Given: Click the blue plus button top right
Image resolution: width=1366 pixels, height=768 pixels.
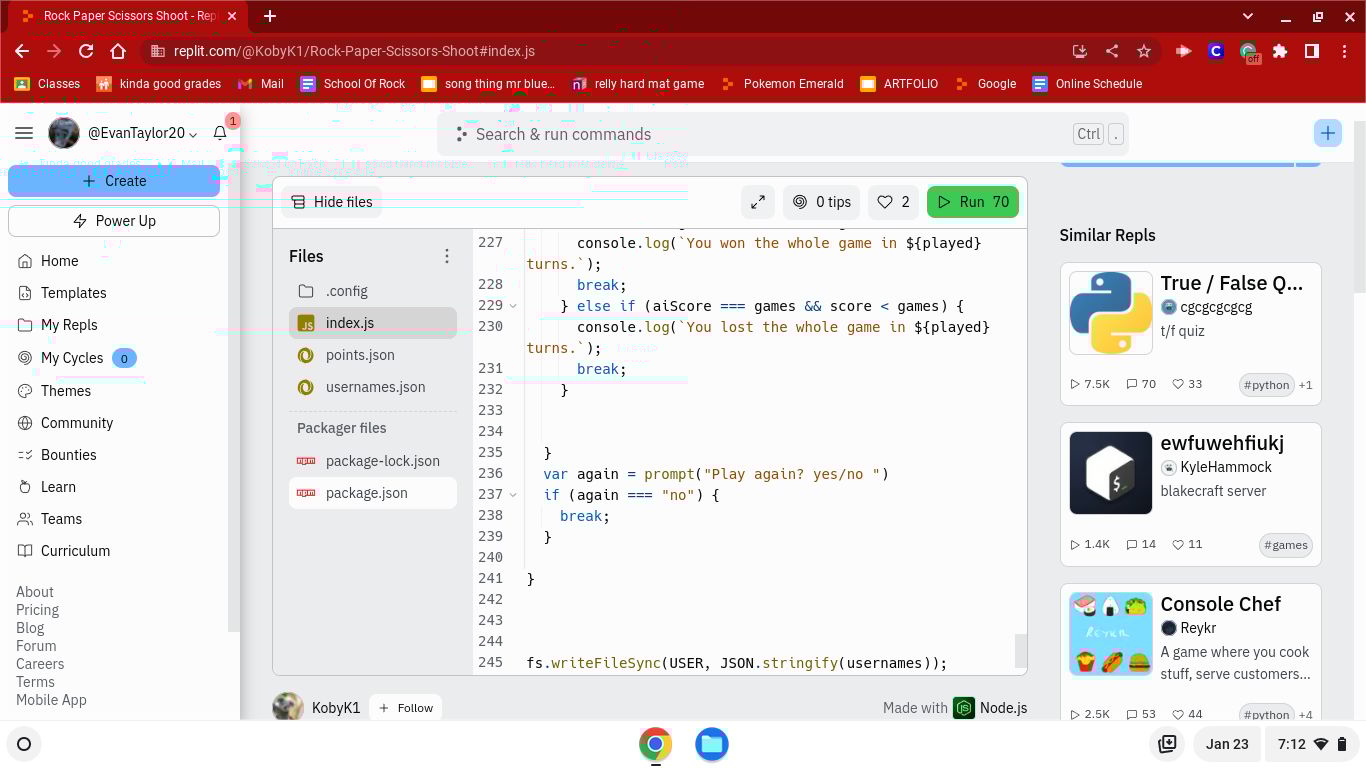Looking at the screenshot, I should pos(1327,133).
